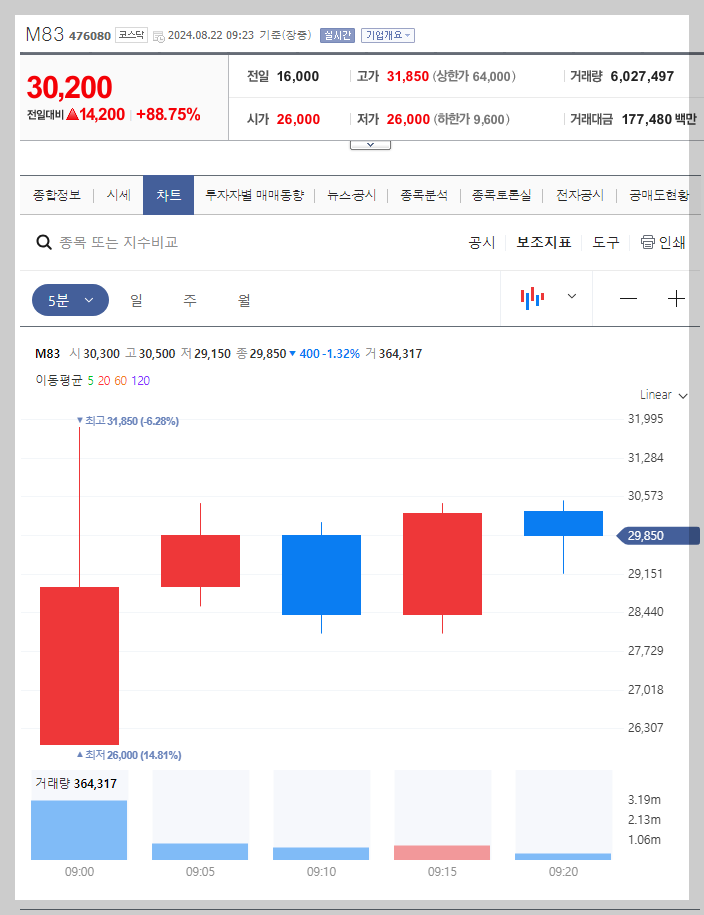Screen dimensions: 704x915
Task: Click the 09:20 time axis label
Action: (563, 872)
